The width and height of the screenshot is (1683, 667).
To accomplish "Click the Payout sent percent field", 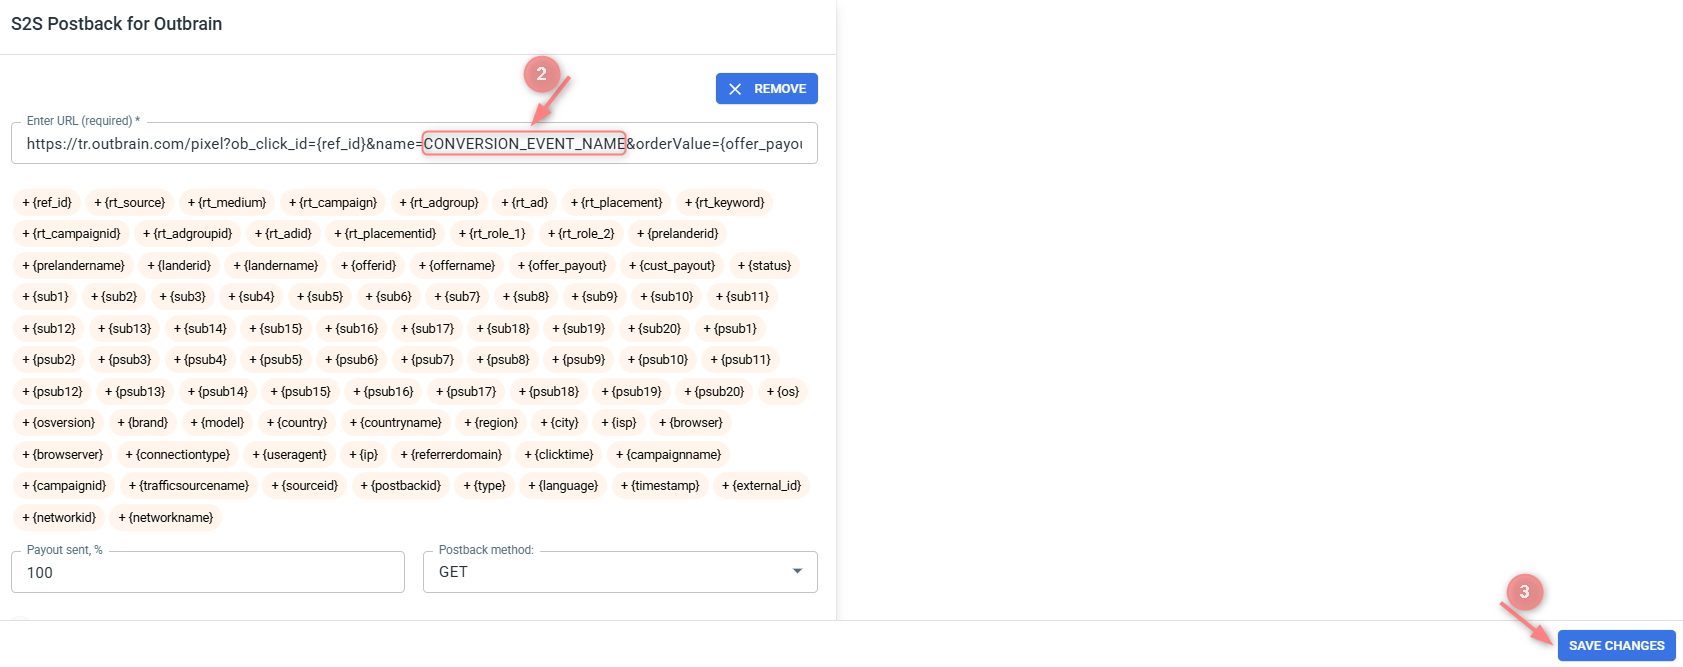I will [208, 572].
